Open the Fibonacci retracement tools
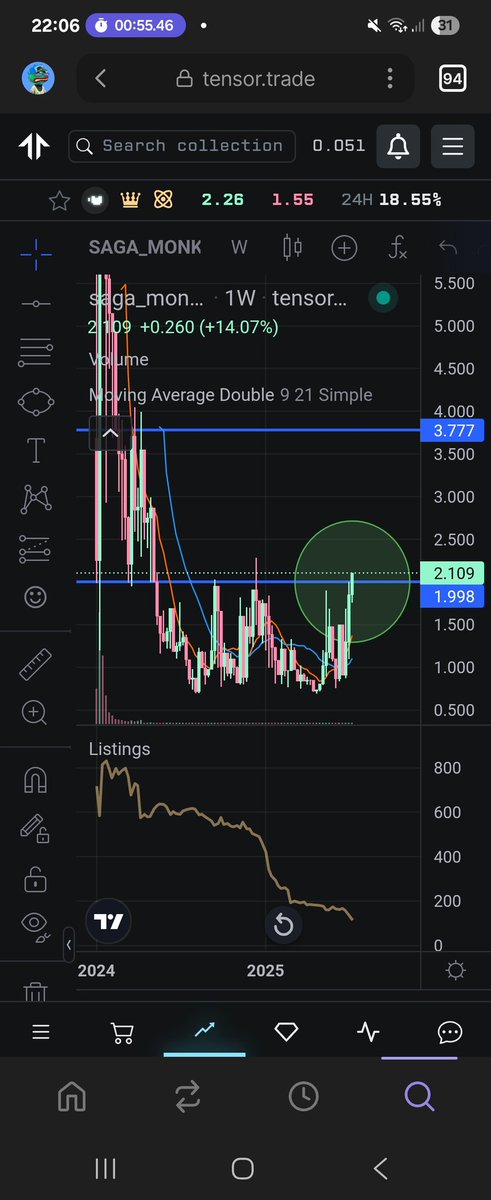 (x=36, y=352)
